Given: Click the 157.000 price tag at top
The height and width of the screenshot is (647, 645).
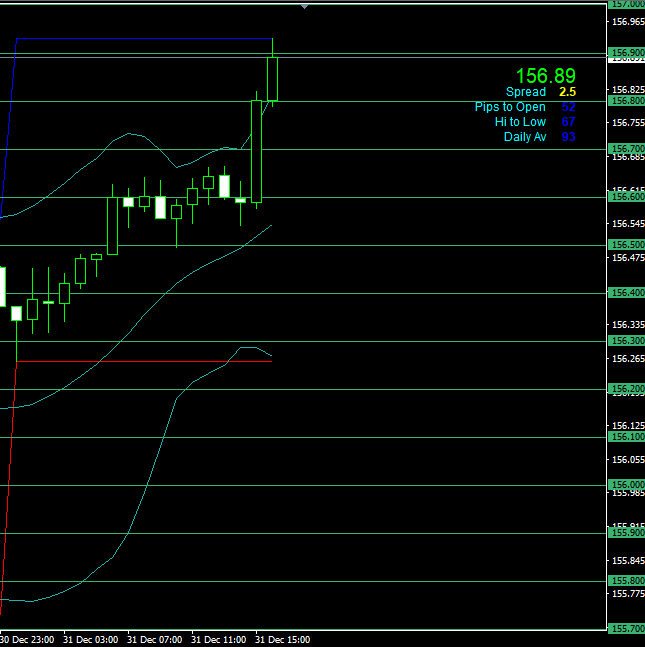Looking at the screenshot, I should pos(626,5).
